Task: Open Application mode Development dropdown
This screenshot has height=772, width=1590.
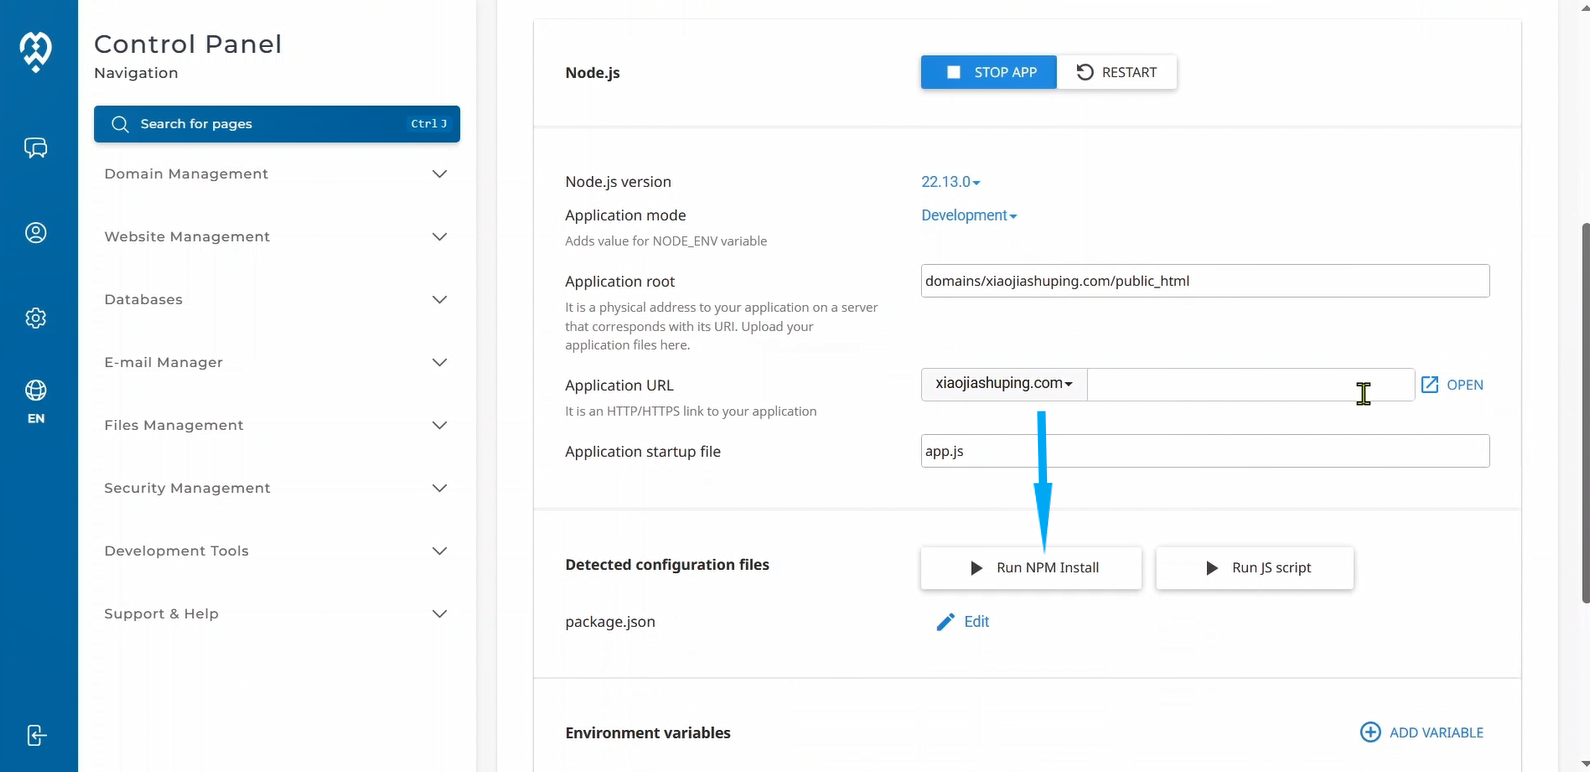Action: 968,216
